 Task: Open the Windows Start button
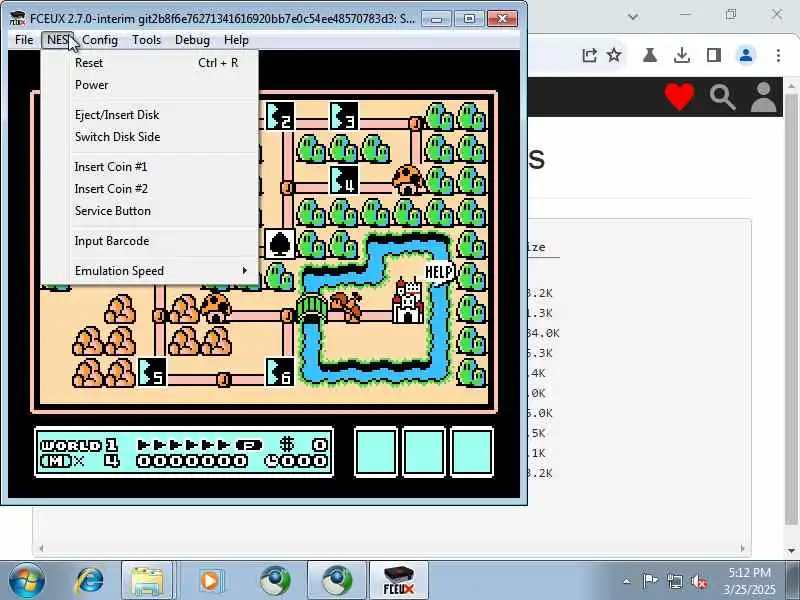26,581
